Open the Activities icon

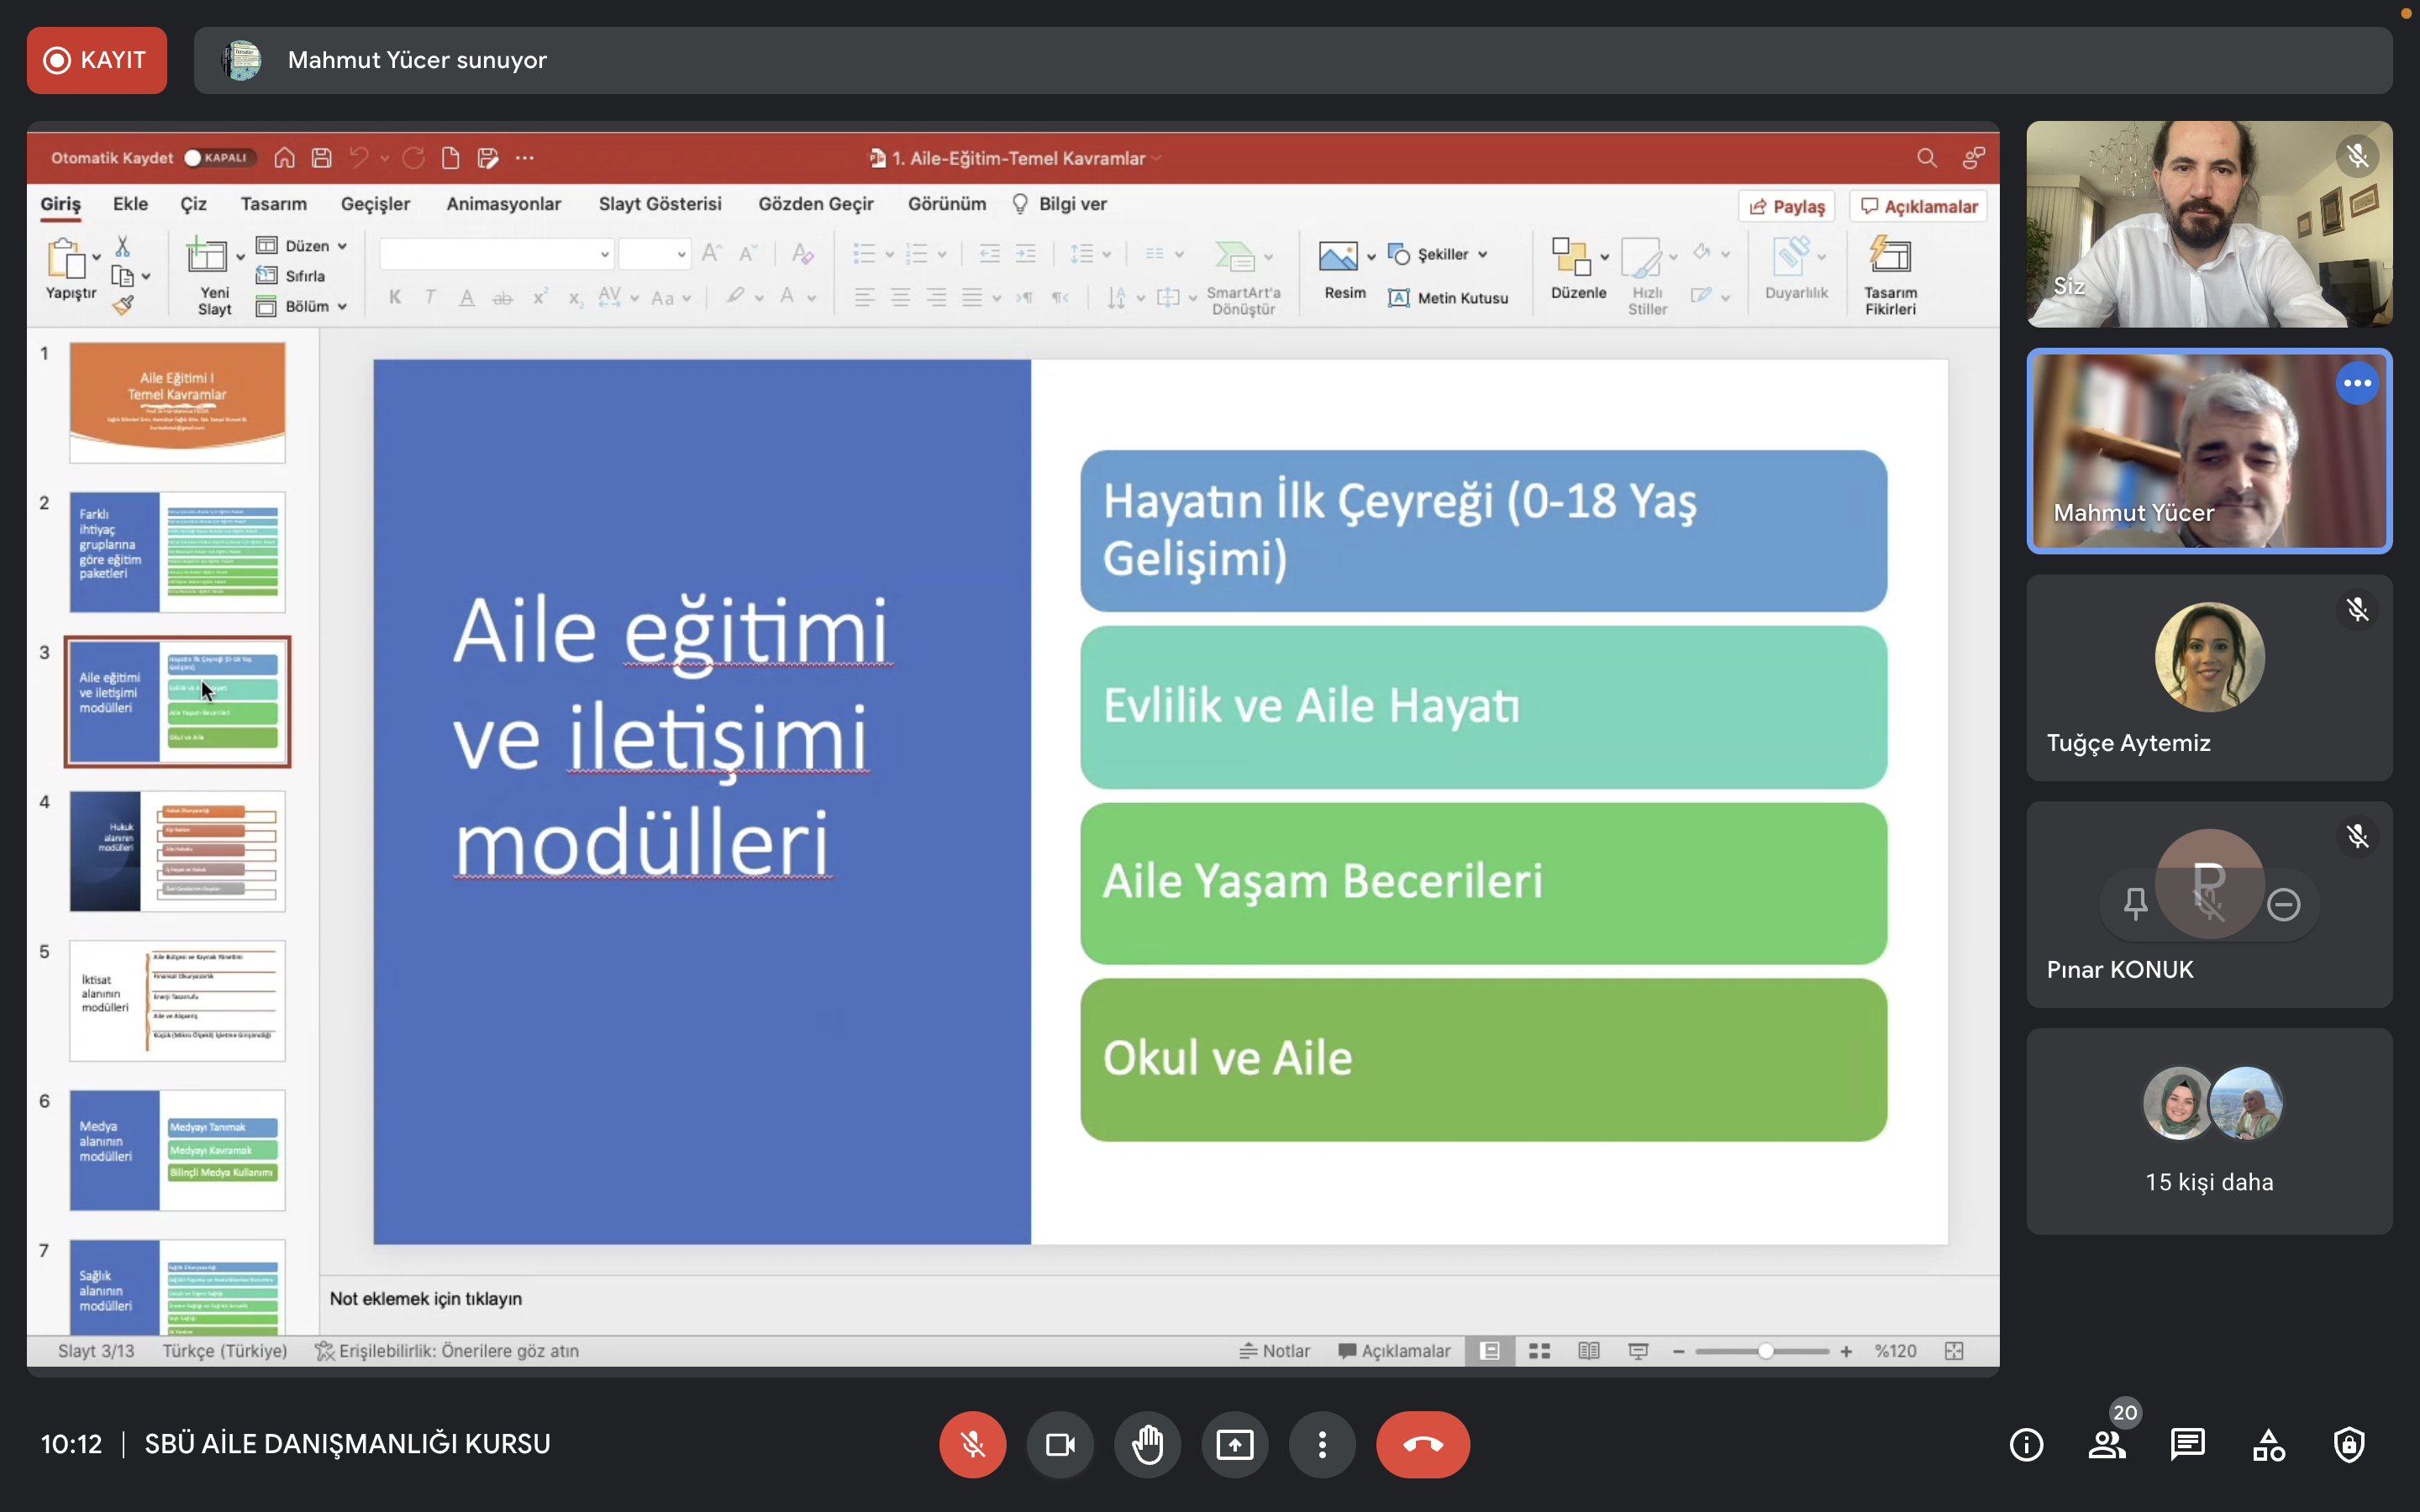point(2268,1444)
